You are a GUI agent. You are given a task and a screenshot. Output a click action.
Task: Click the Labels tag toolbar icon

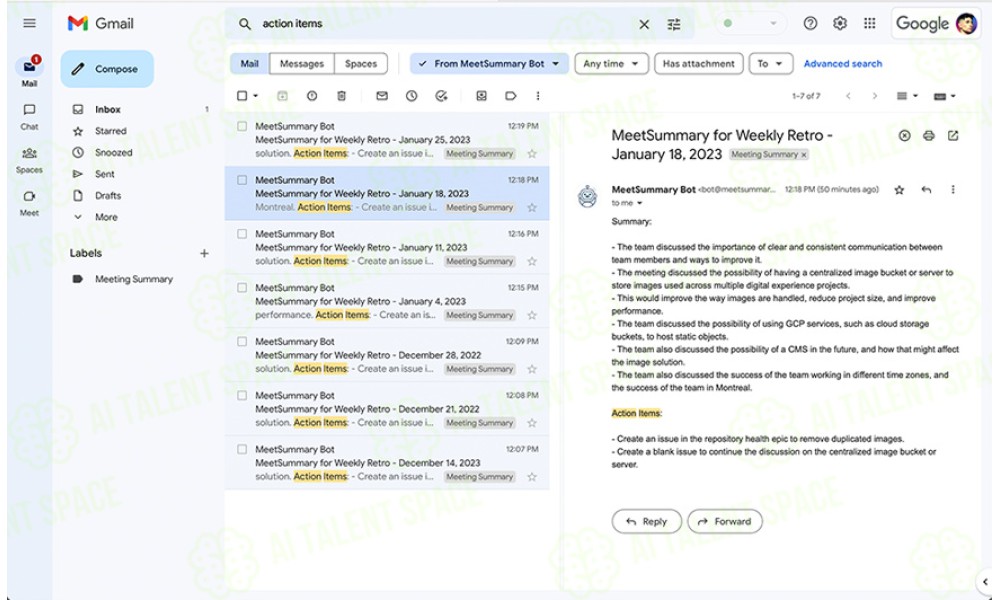pos(511,96)
